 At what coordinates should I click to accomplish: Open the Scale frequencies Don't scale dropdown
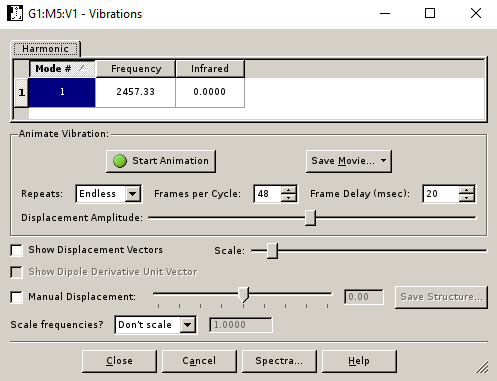pos(155,325)
